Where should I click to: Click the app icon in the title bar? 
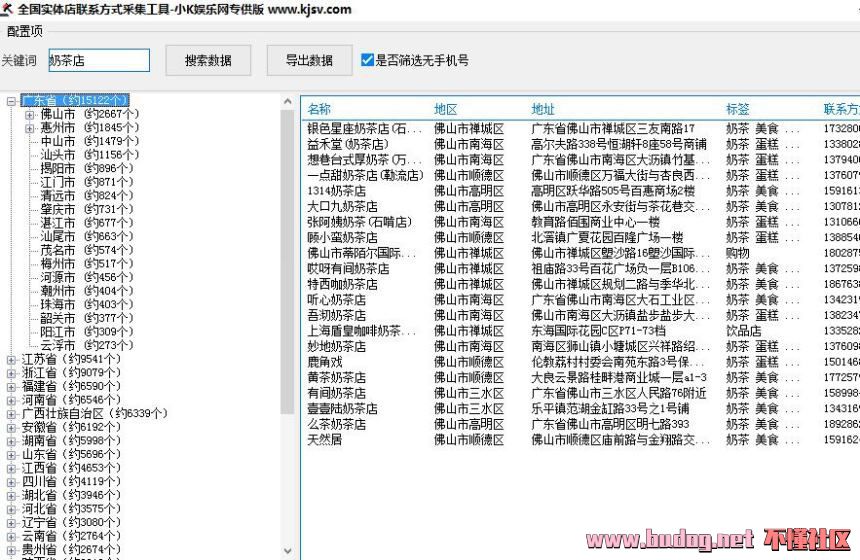pyautogui.click(x=8, y=9)
